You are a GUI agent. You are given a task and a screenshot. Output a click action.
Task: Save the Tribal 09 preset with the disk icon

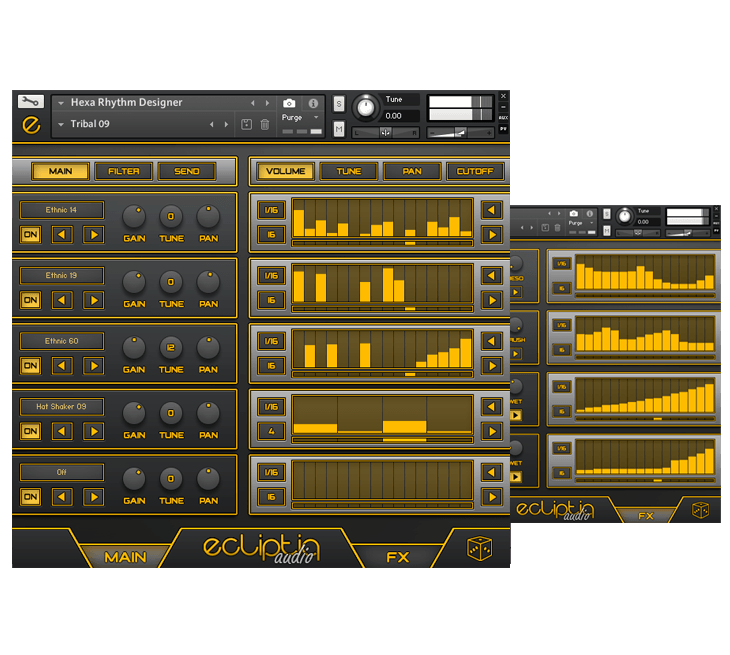click(247, 124)
